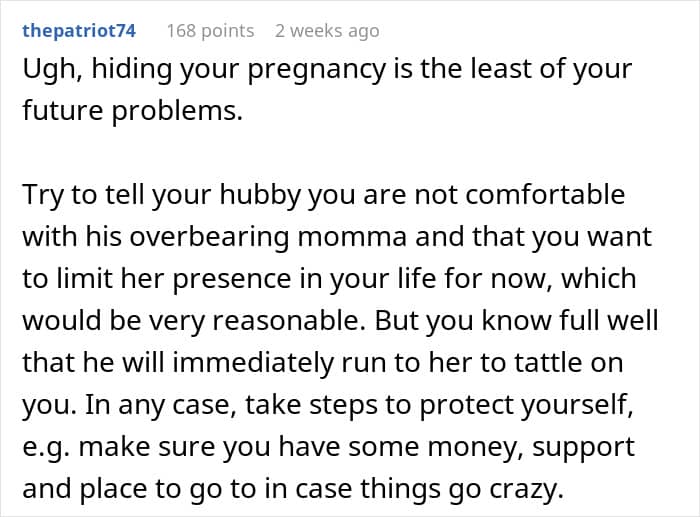Click the line ending with future problems.
Screen dimensions: 700x517
[133, 111]
